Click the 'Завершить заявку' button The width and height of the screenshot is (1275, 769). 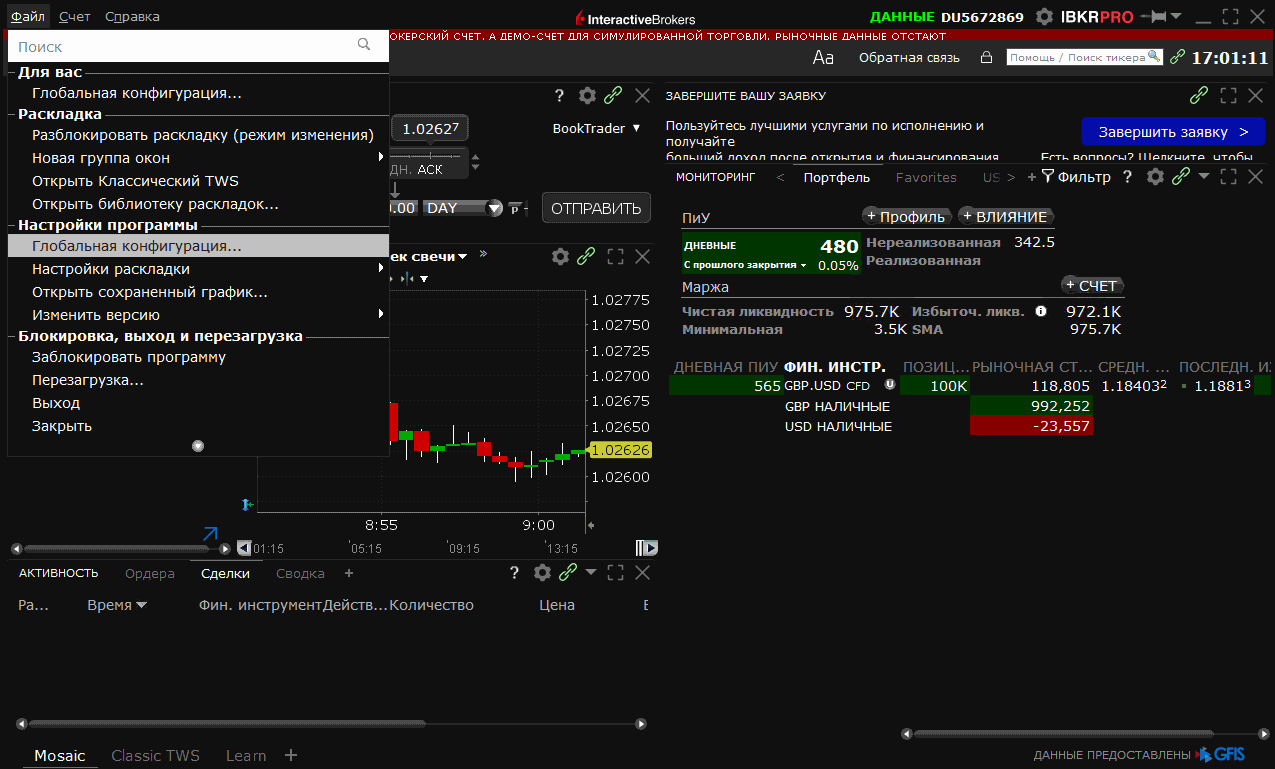(1174, 132)
